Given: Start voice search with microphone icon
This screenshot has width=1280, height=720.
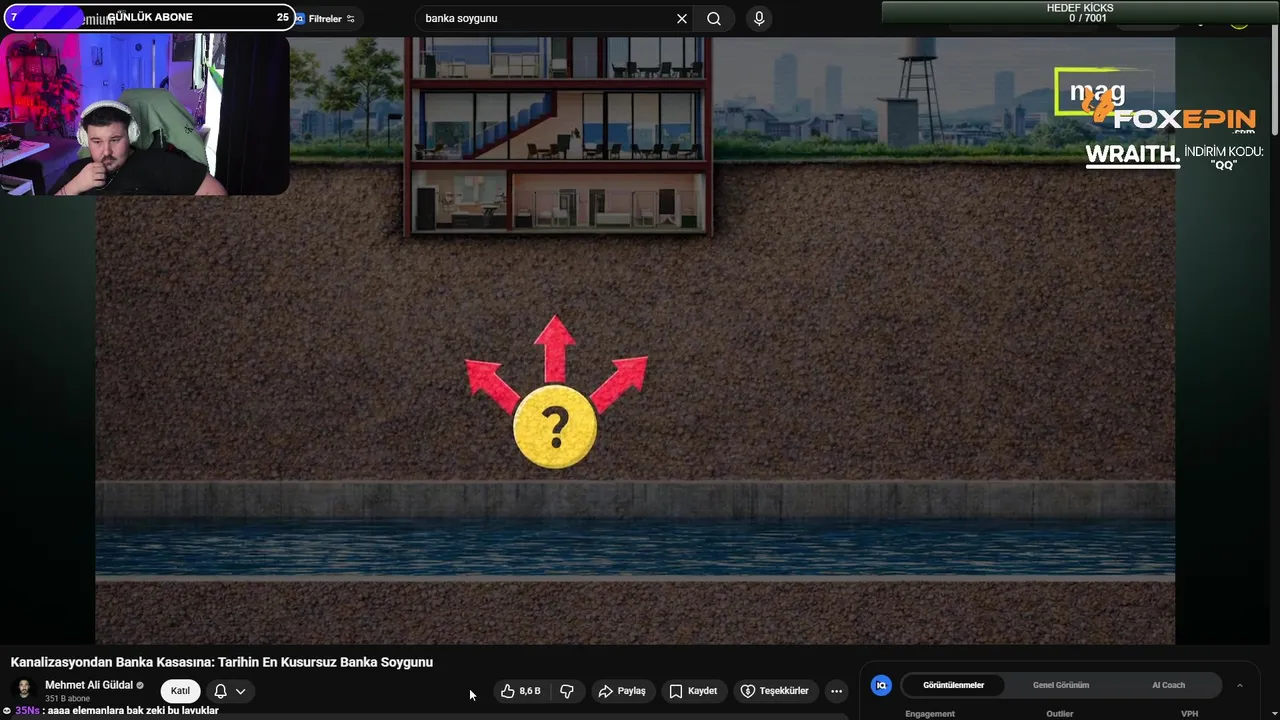Looking at the screenshot, I should [x=759, y=18].
